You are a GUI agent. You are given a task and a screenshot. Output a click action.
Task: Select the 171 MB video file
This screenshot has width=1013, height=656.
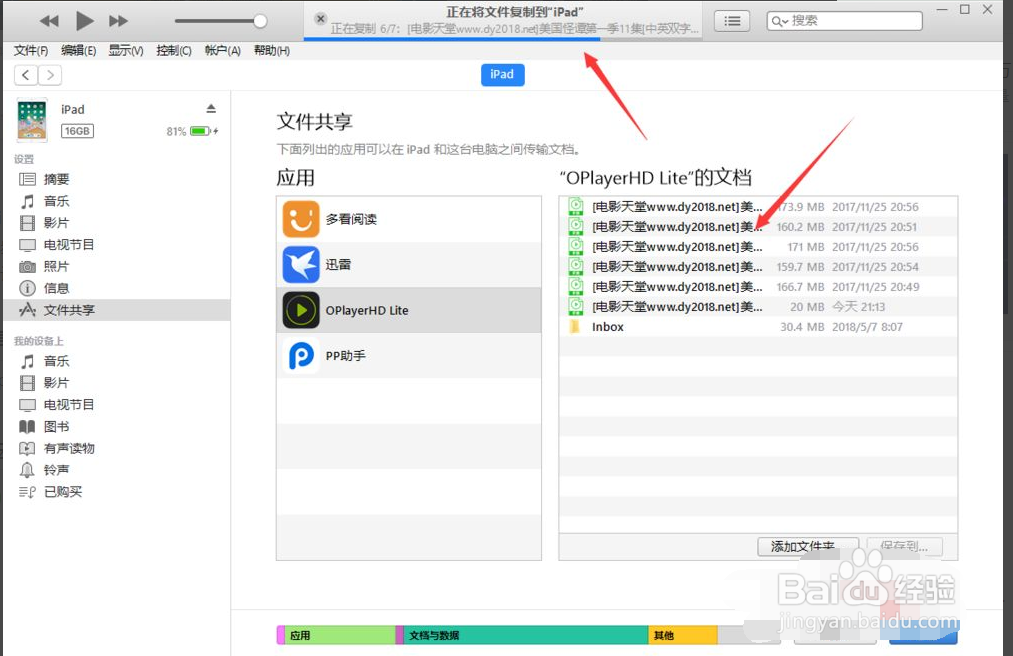click(x=758, y=247)
